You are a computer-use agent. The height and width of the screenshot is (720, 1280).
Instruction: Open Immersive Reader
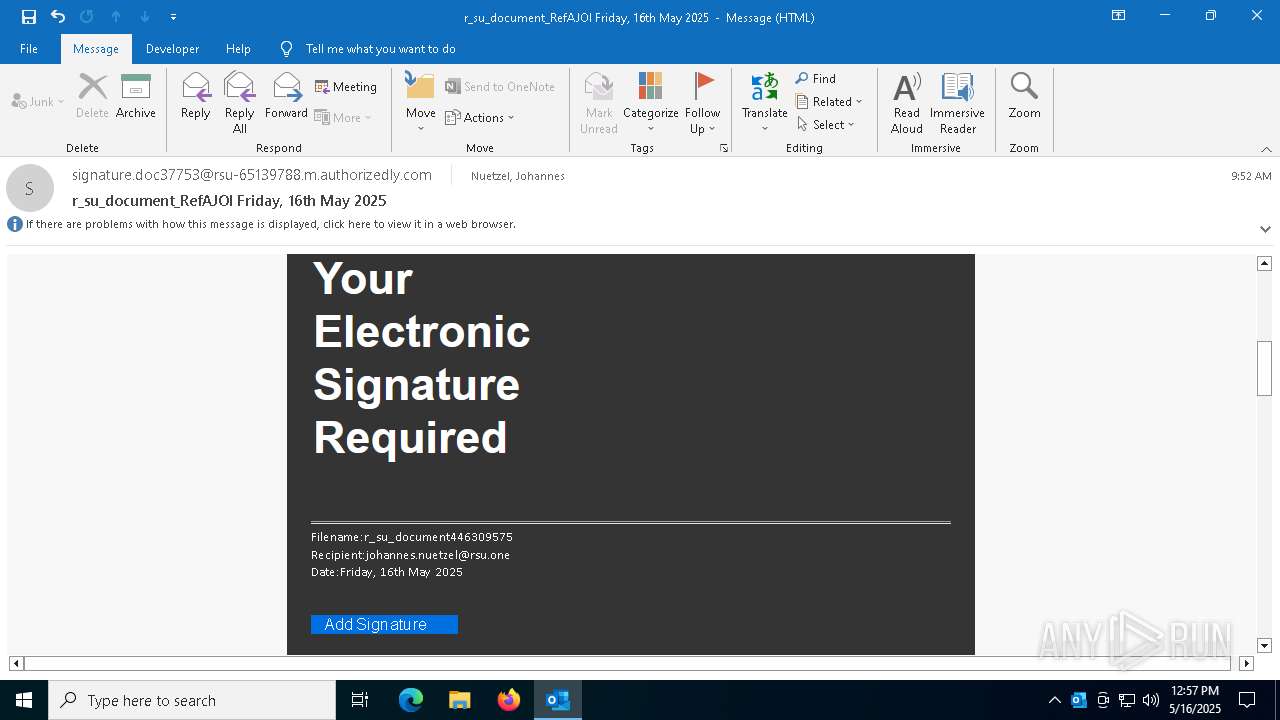958,103
